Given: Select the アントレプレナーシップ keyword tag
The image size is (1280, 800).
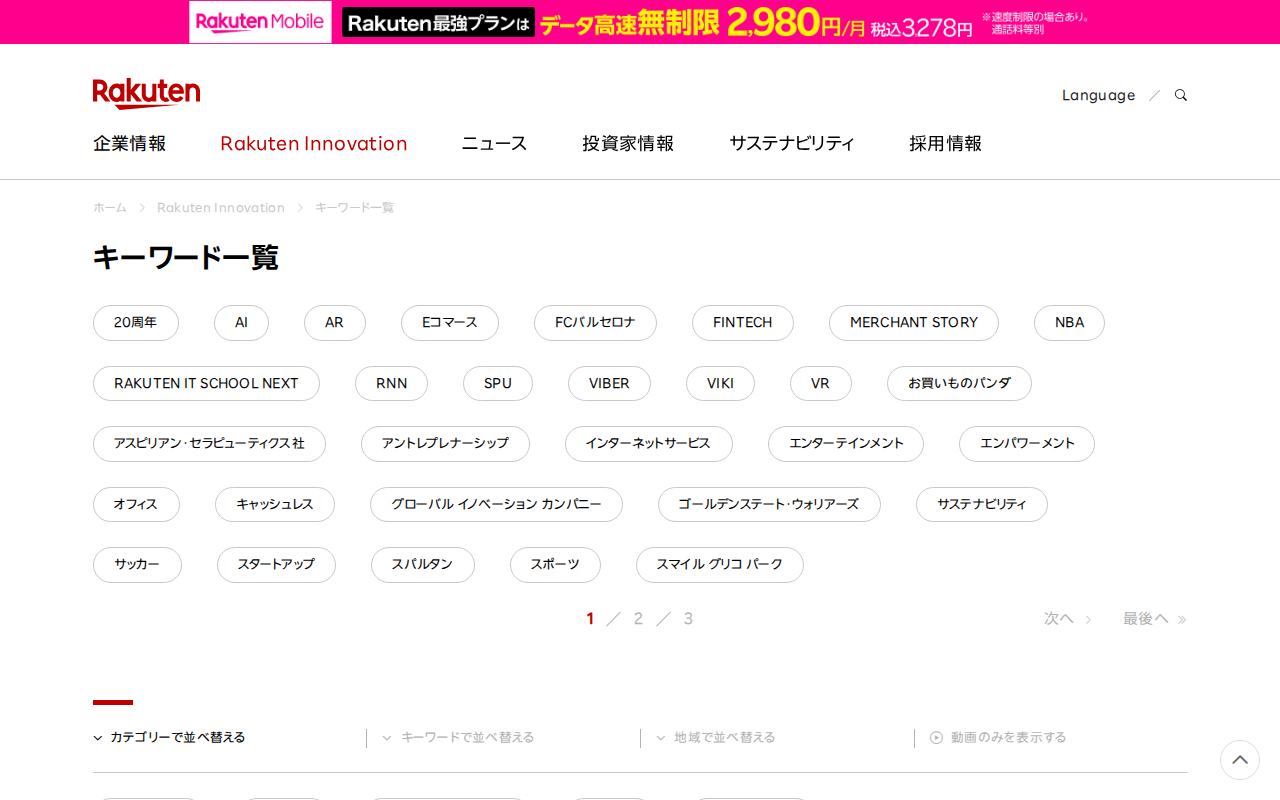Looking at the screenshot, I should 445,444.
